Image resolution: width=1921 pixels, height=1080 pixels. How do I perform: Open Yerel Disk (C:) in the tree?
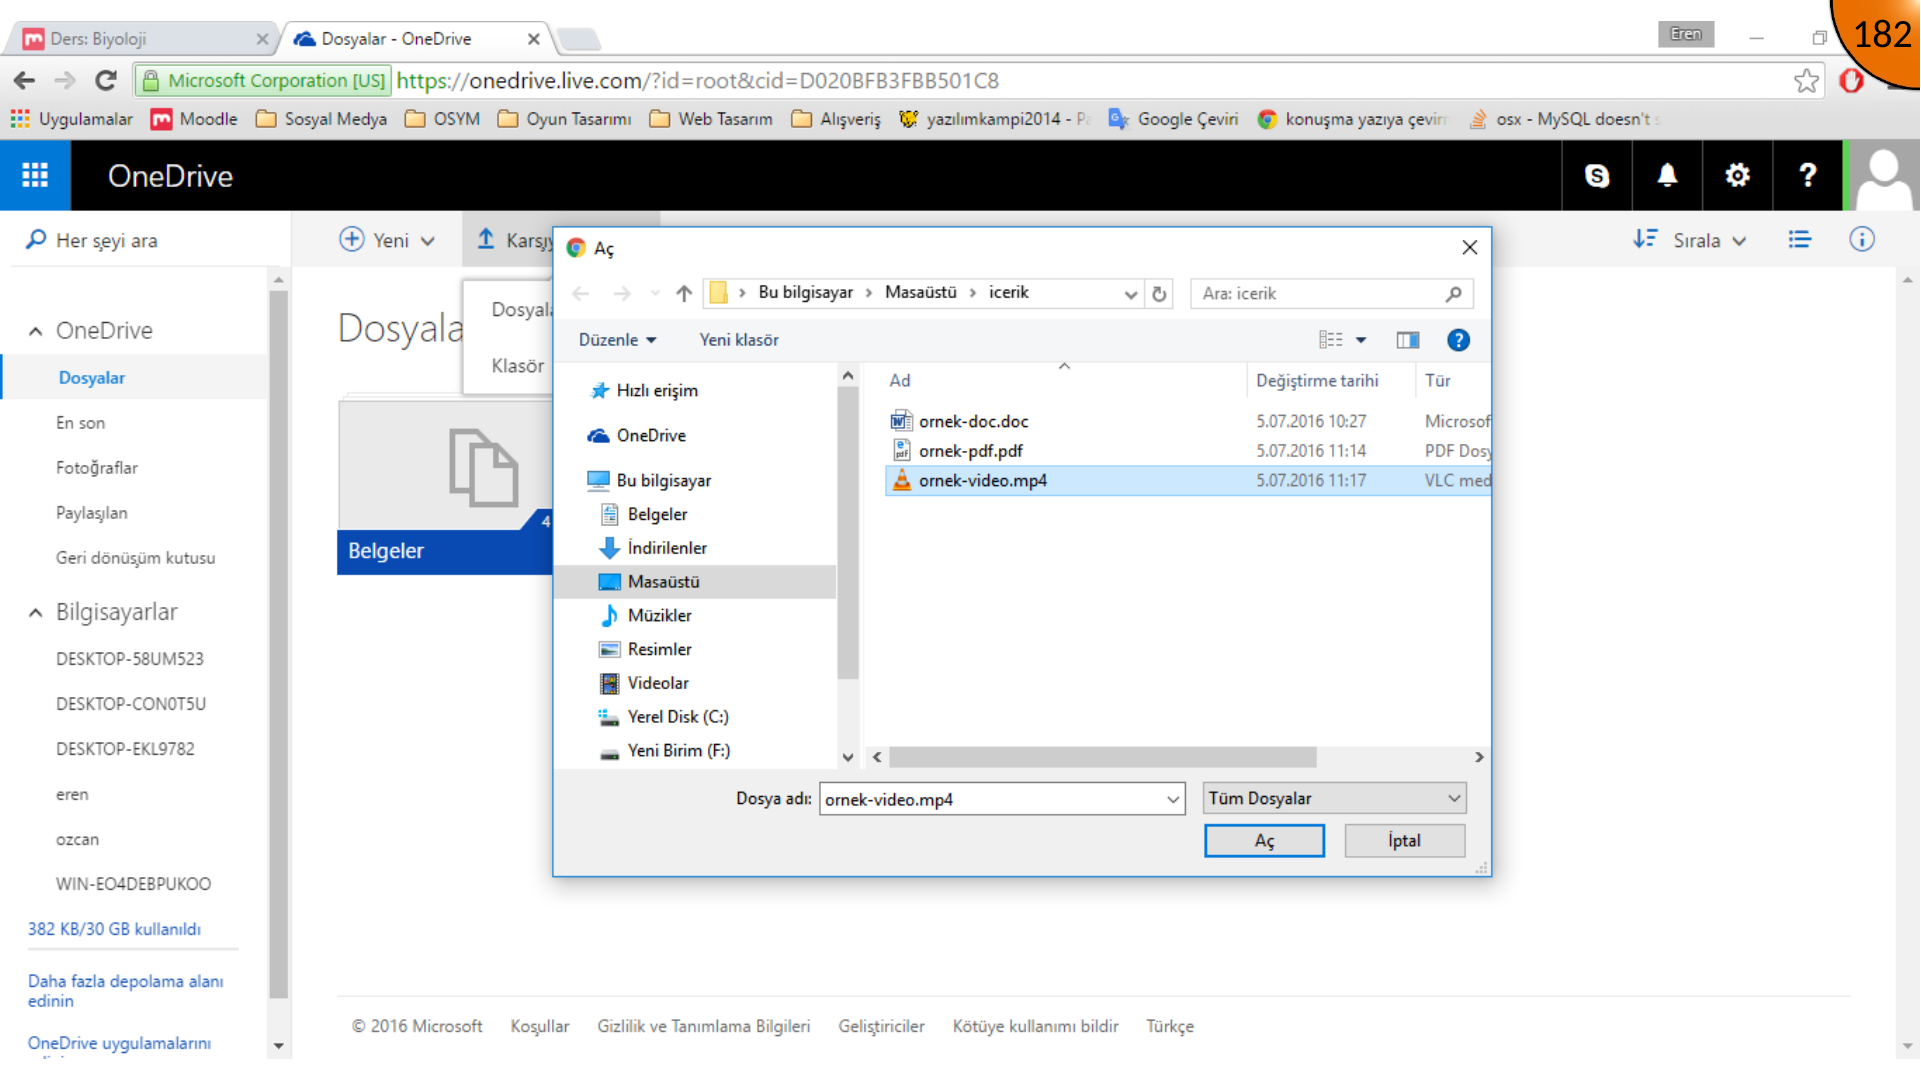coord(678,717)
